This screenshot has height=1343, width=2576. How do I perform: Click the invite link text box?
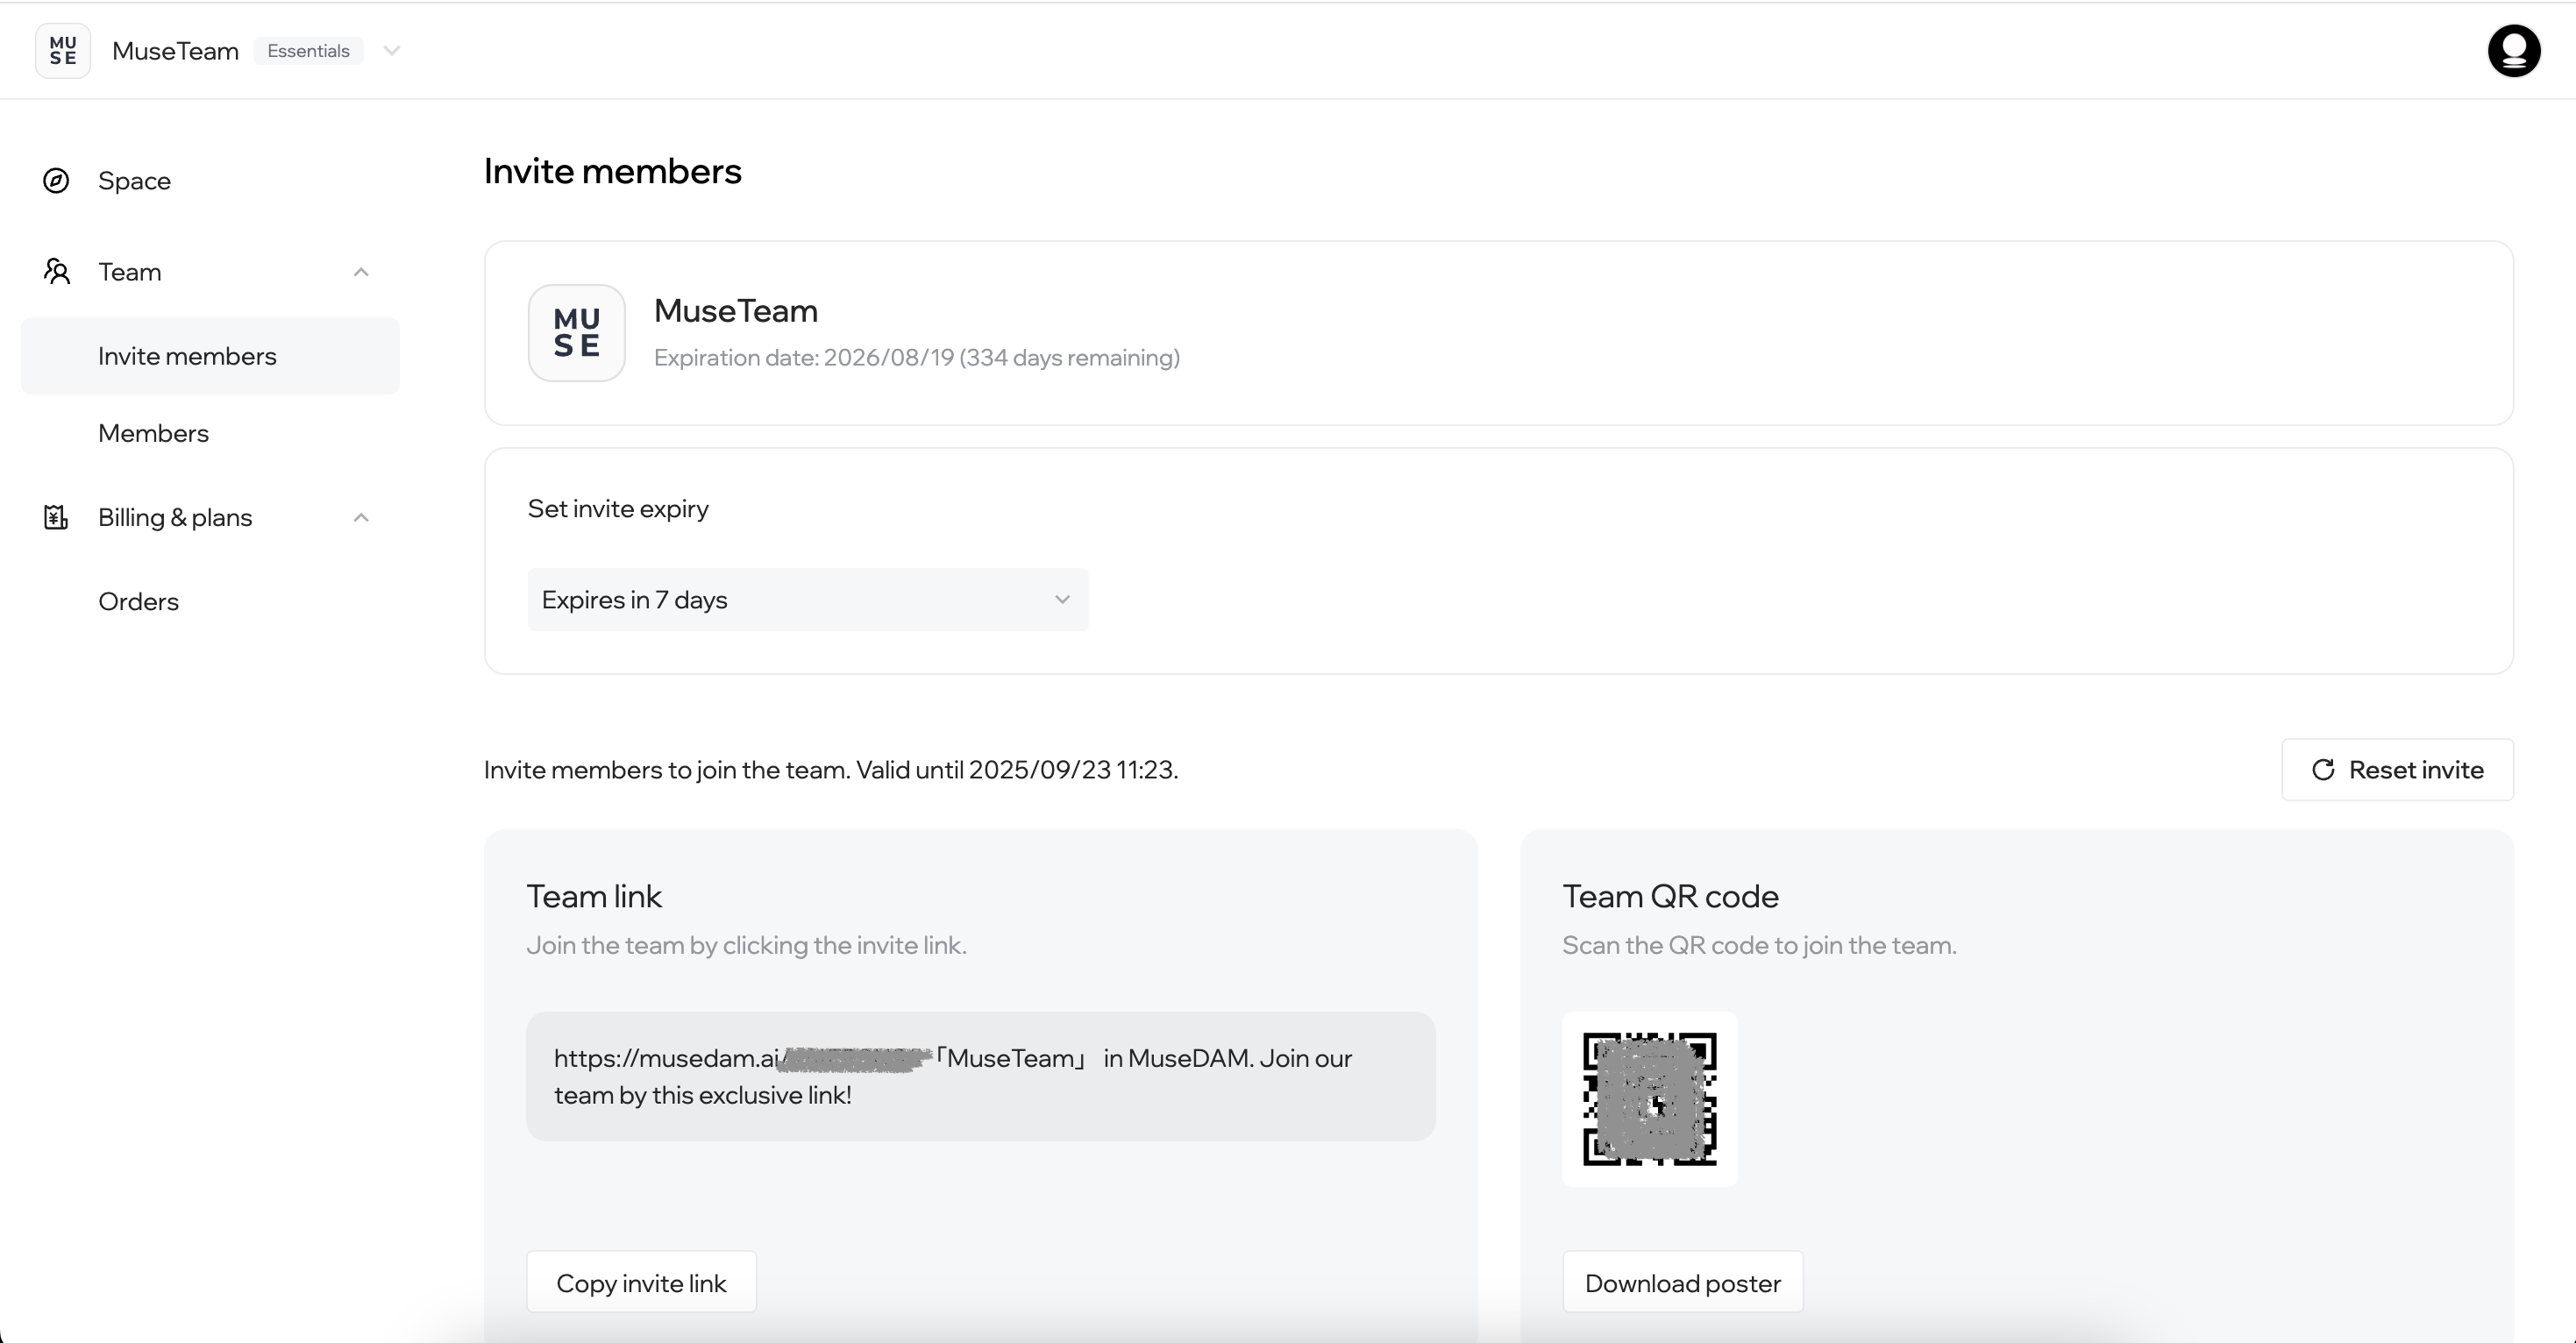pyautogui.click(x=980, y=1076)
